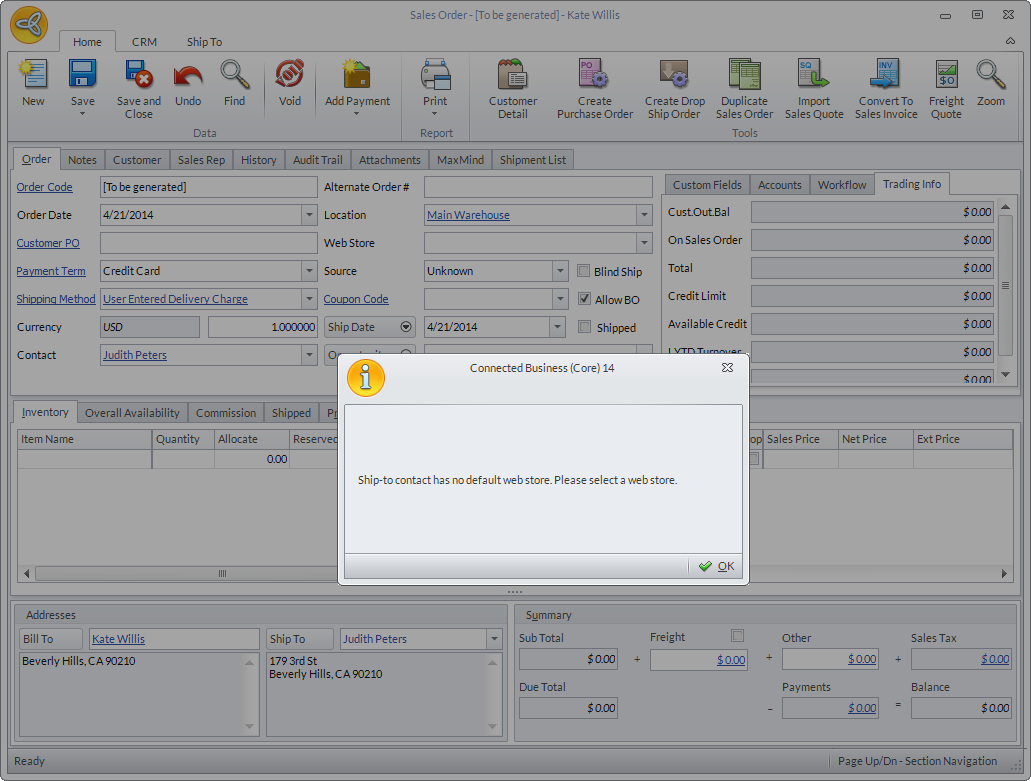Open the Customer Detail icon
This screenshot has height=781, width=1031.
click(x=512, y=76)
